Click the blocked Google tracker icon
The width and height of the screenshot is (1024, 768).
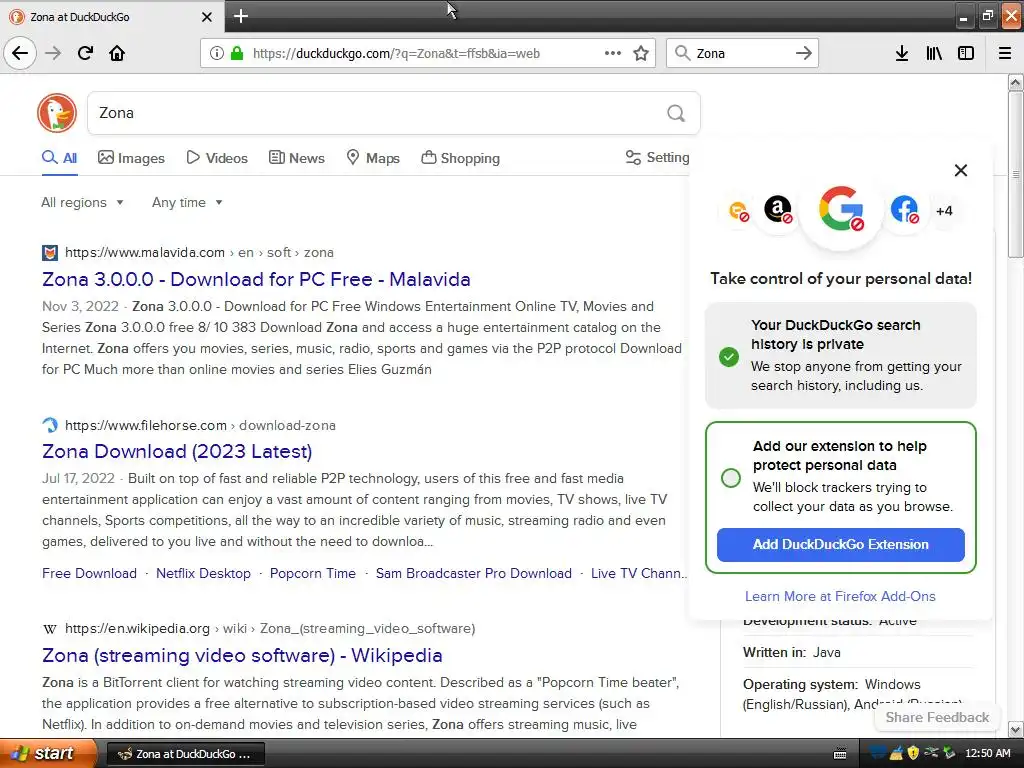[x=841, y=208]
